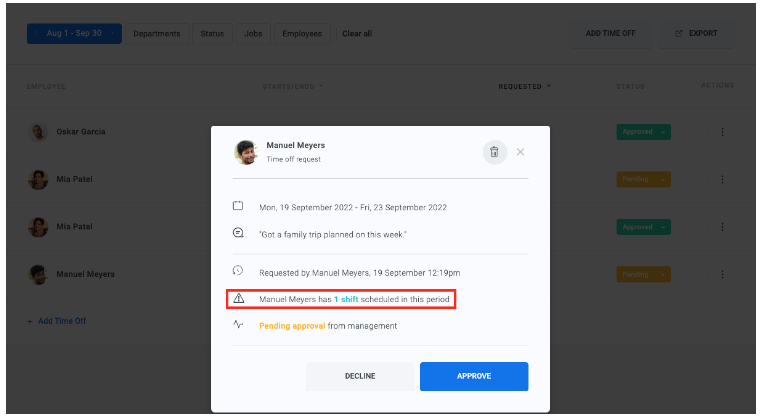Screen dimensions: 762x419
Task: Click the comment bubble icon
Action: coord(238,232)
